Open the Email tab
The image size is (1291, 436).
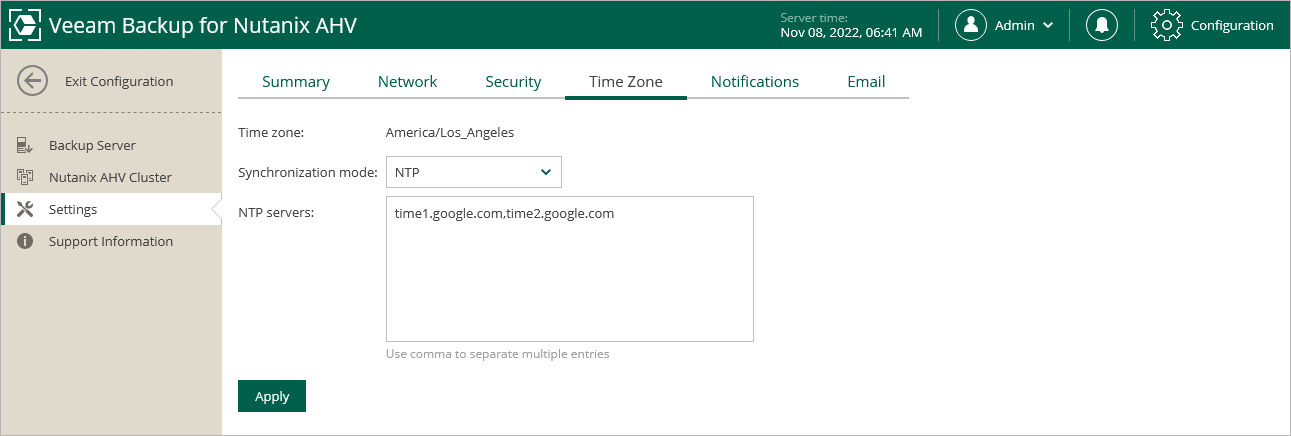866,82
